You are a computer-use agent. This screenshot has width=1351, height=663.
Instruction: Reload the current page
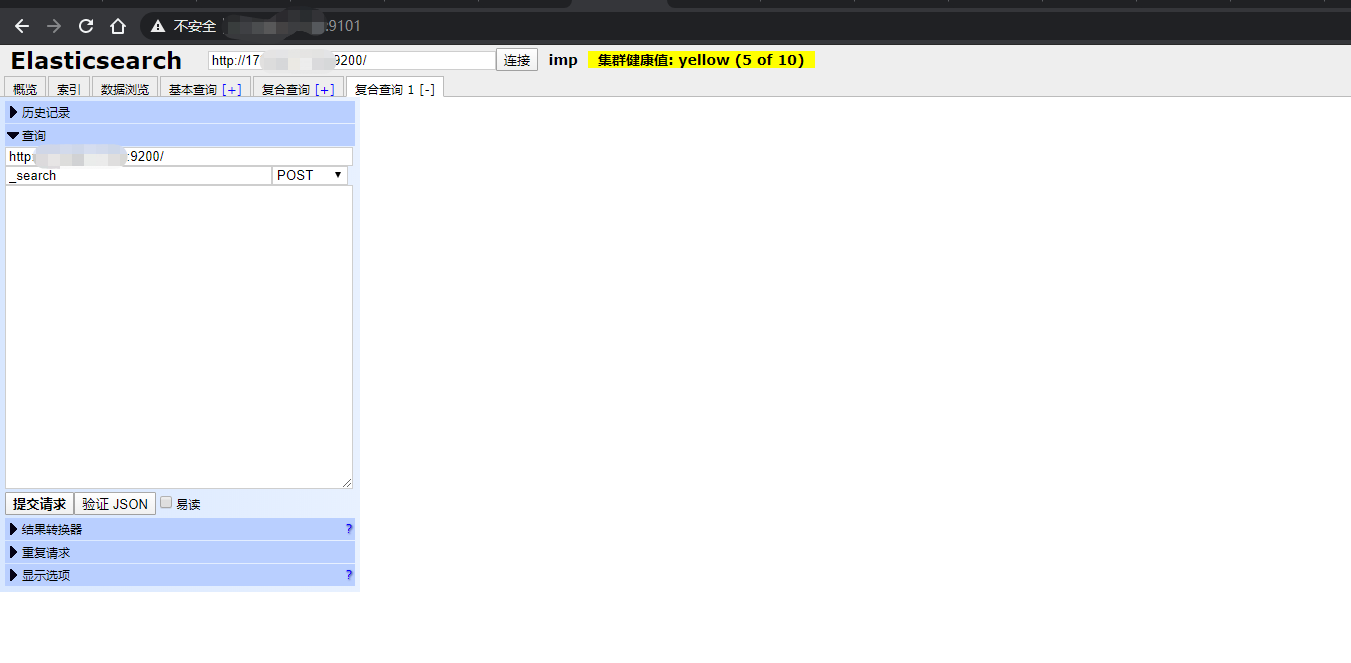[86, 26]
